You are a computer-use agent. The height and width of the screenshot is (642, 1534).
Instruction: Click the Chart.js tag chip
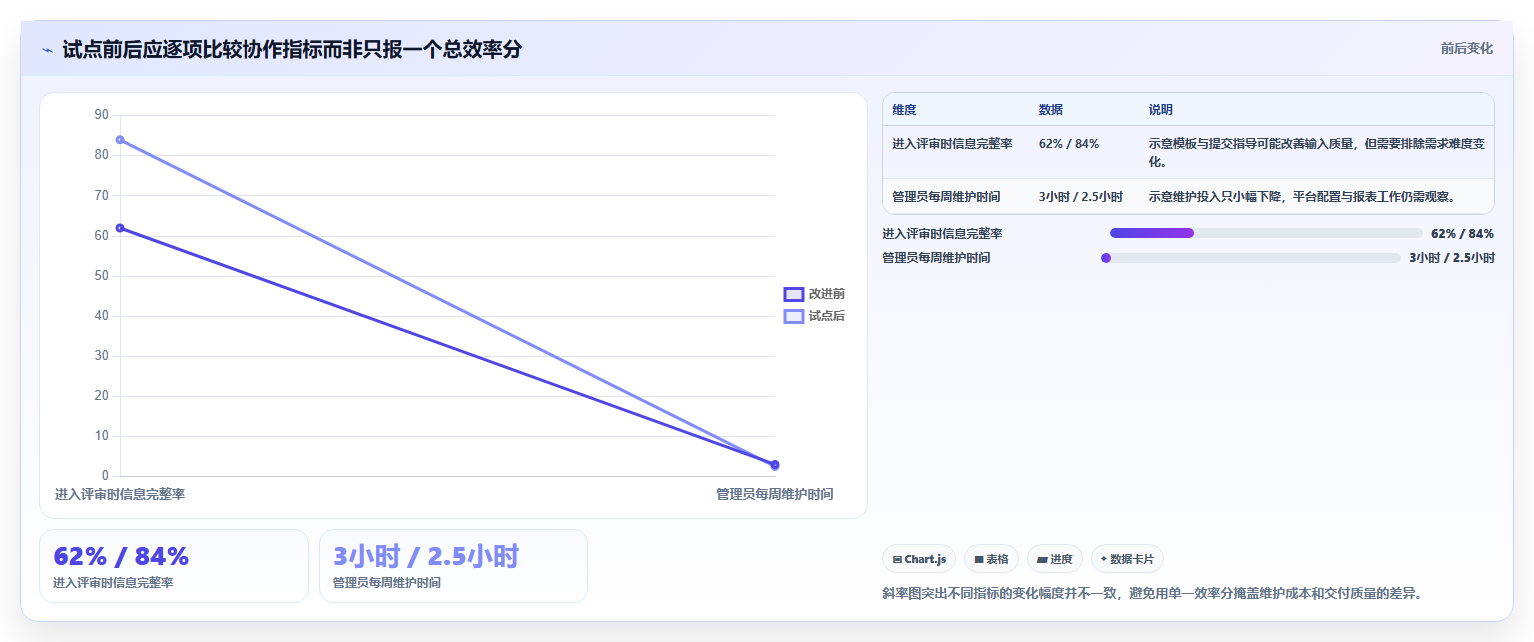point(919,559)
